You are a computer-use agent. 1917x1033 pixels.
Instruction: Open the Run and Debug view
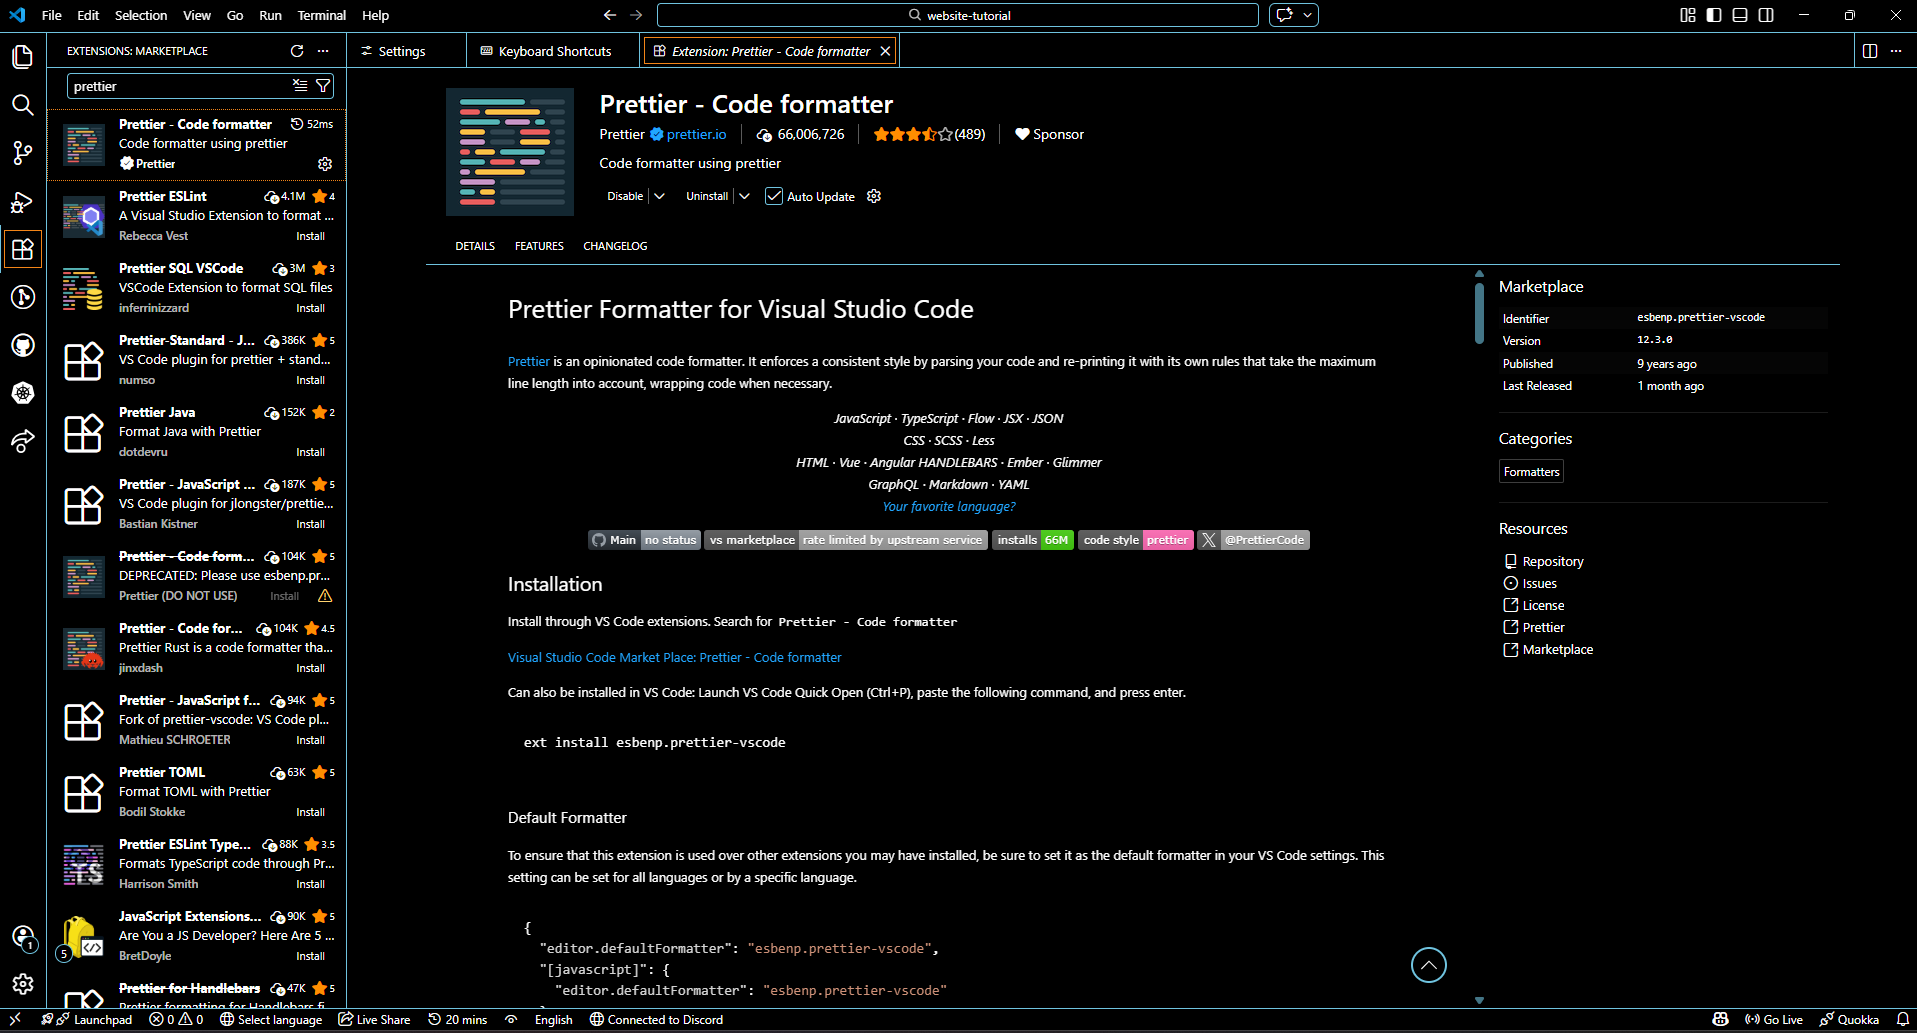[22, 201]
